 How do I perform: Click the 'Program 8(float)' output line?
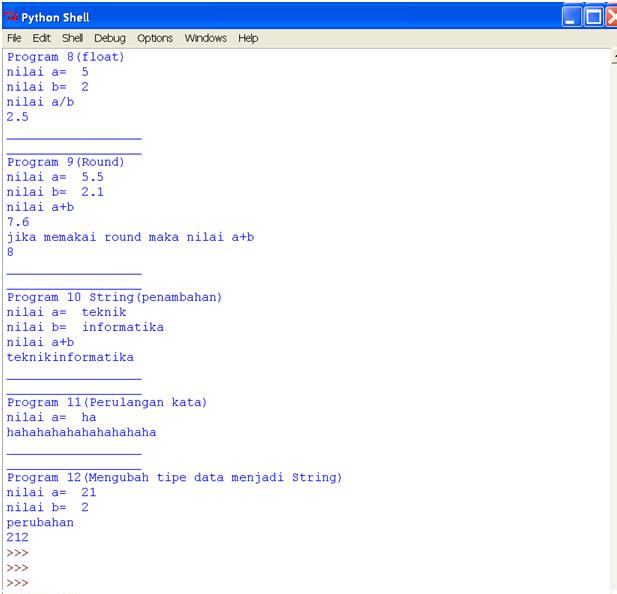66,57
